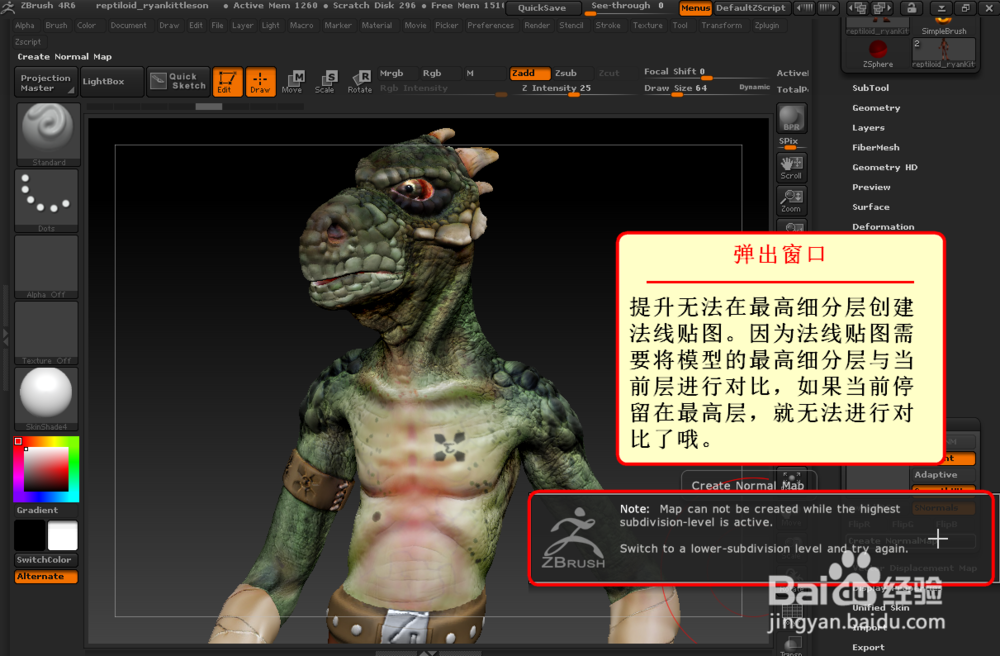1000x656 pixels.
Task: Expand the Surface palette section
Action: click(871, 207)
